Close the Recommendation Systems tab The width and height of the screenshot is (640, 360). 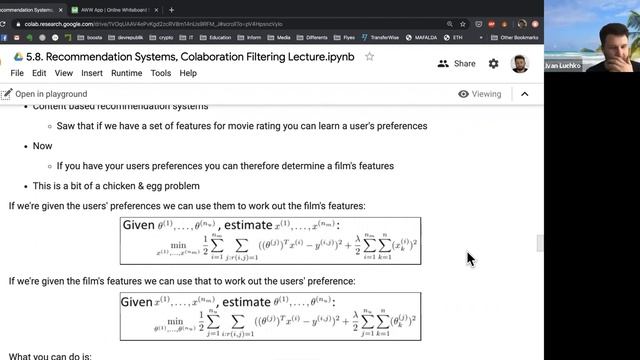coord(61,10)
